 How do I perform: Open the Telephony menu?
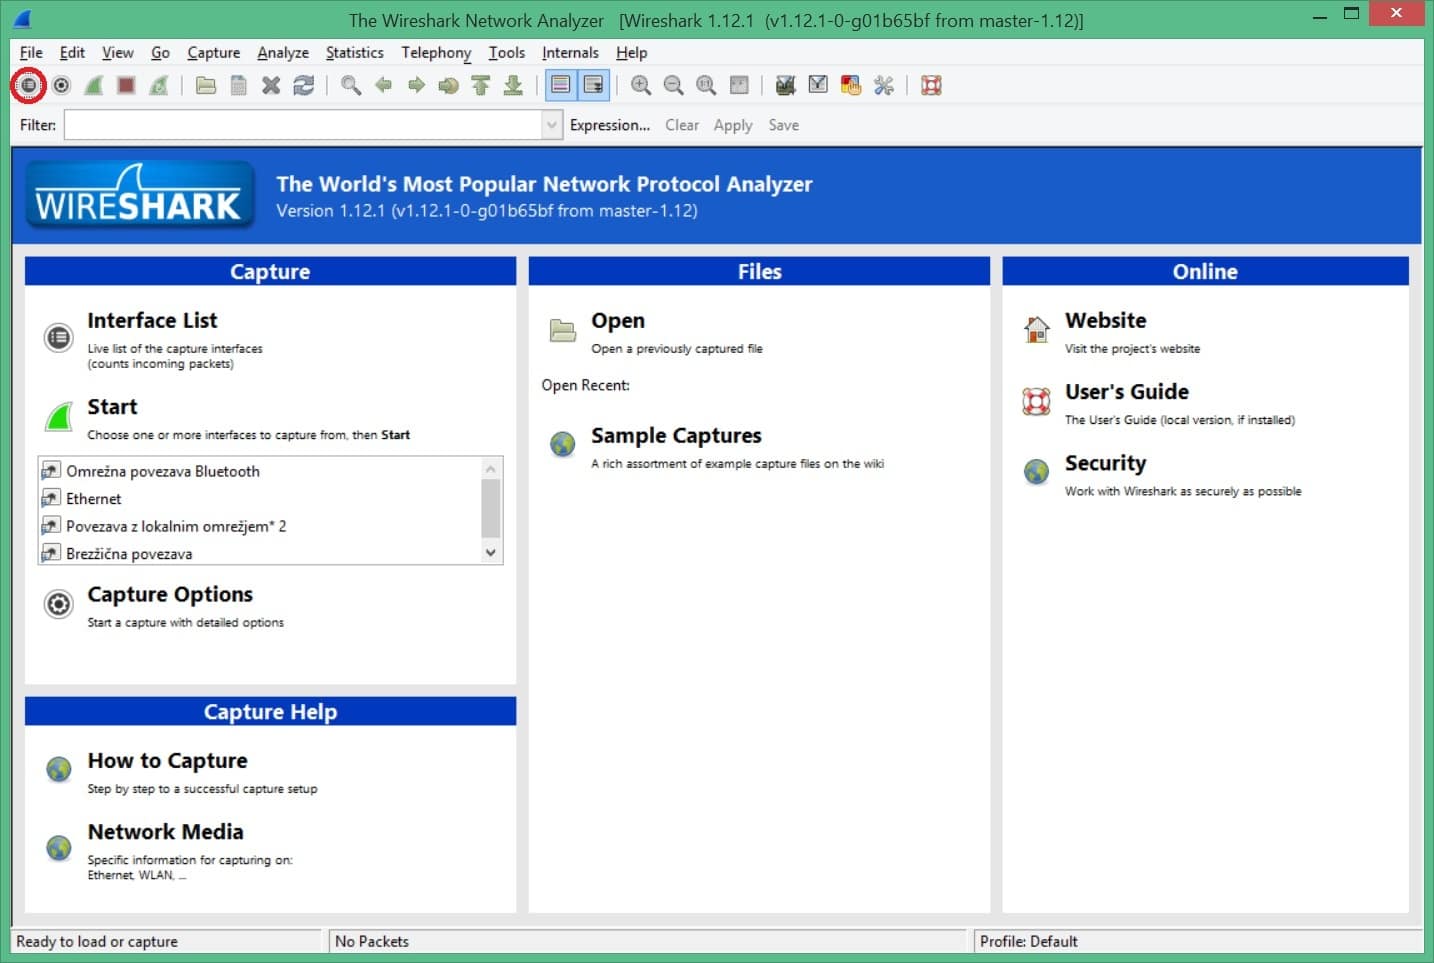(435, 53)
